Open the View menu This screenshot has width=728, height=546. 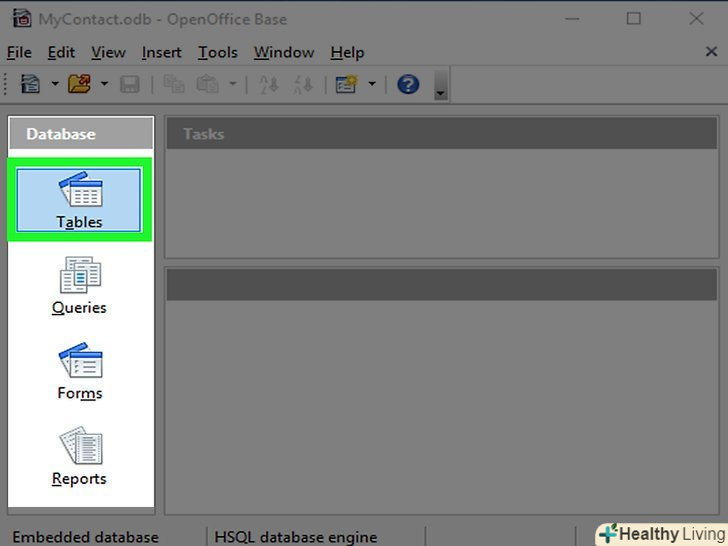[108, 52]
